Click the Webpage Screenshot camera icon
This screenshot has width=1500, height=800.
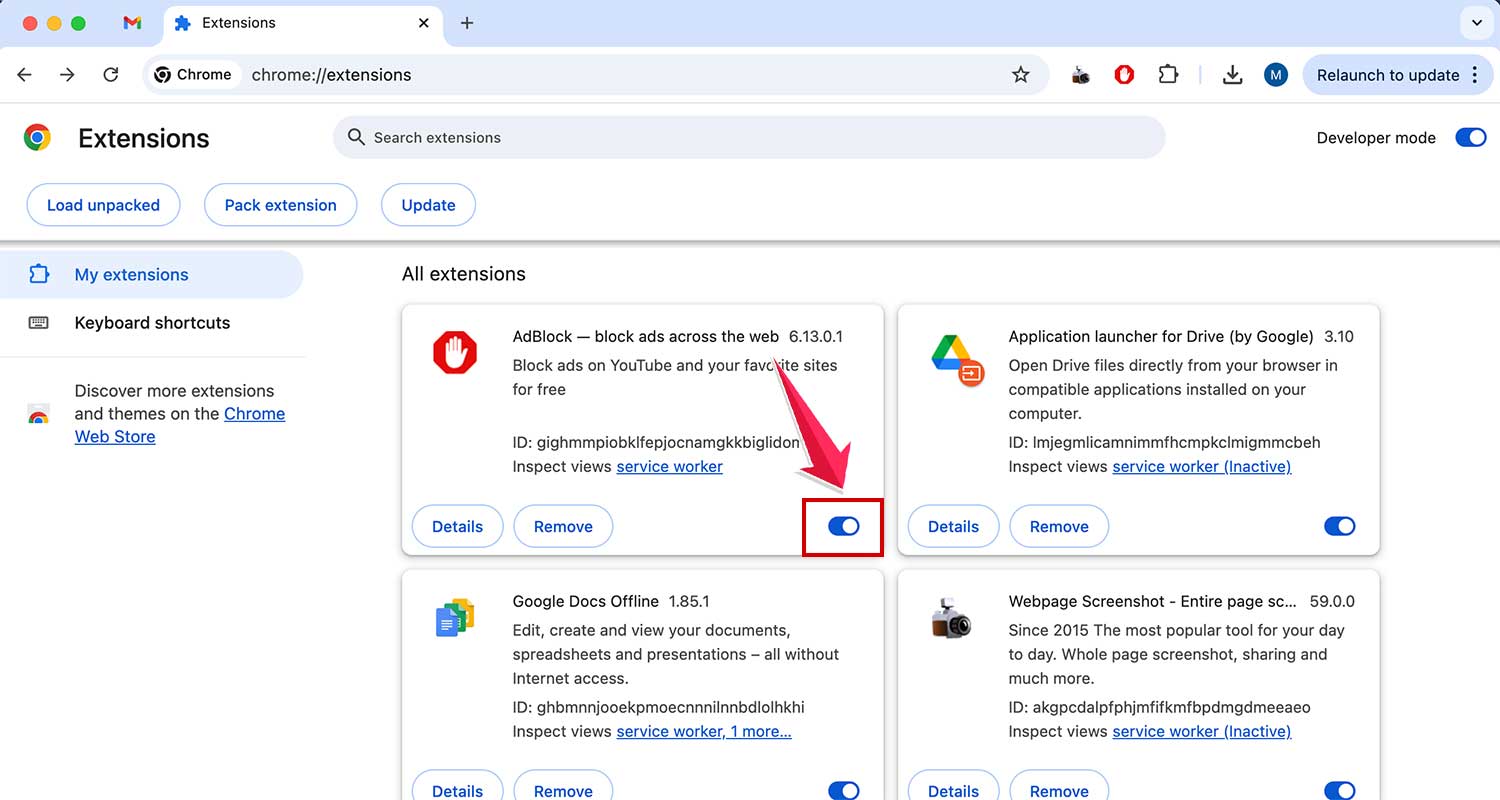pyautogui.click(x=950, y=617)
